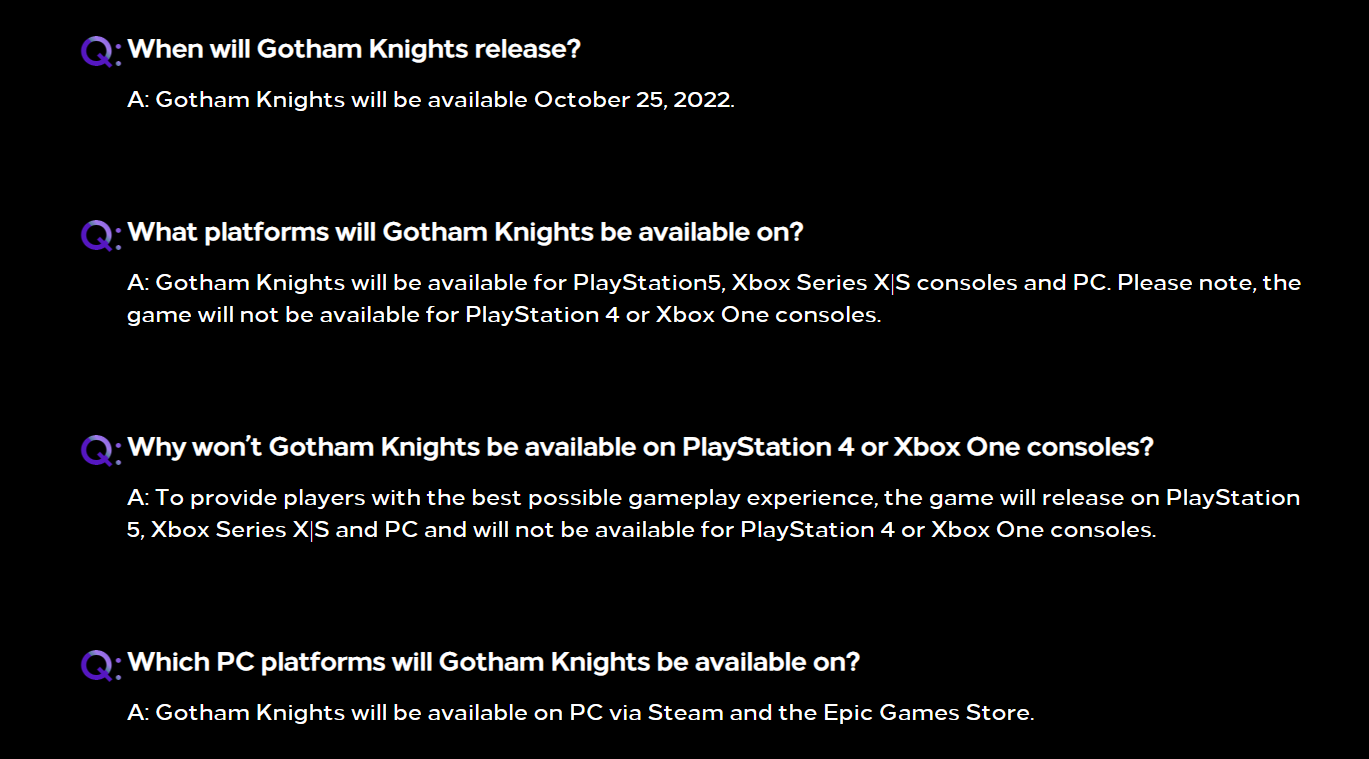Click the Steam and Epic Games Store answer
The width and height of the screenshot is (1369, 759).
pyautogui.click(x=581, y=713)
